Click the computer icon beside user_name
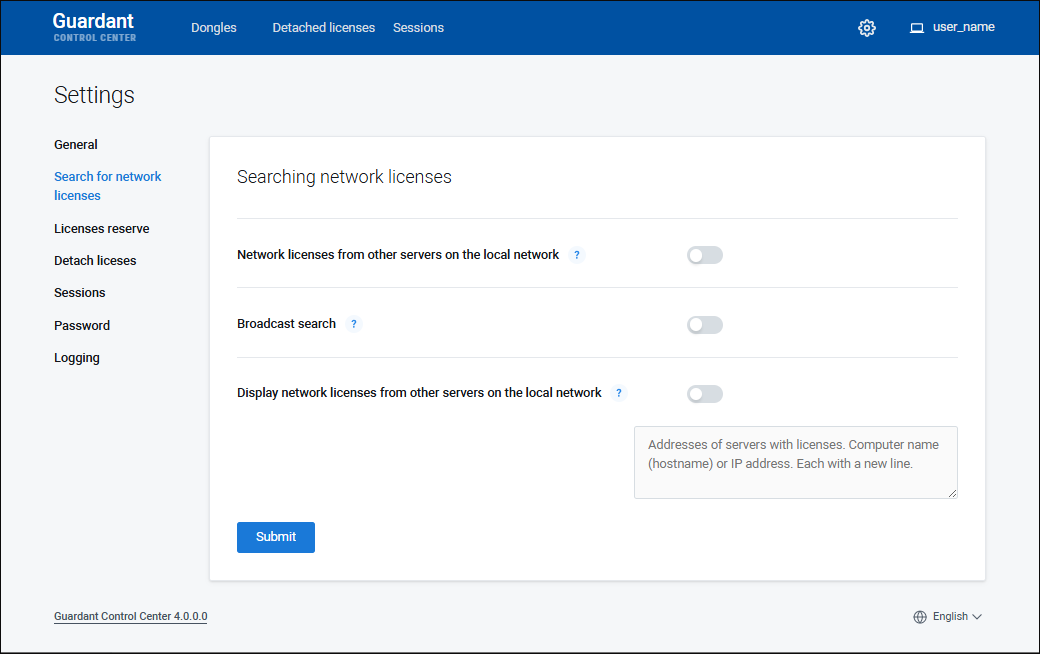The width and height of the screenshot is (1040, 654). click(x=916, y=28)
